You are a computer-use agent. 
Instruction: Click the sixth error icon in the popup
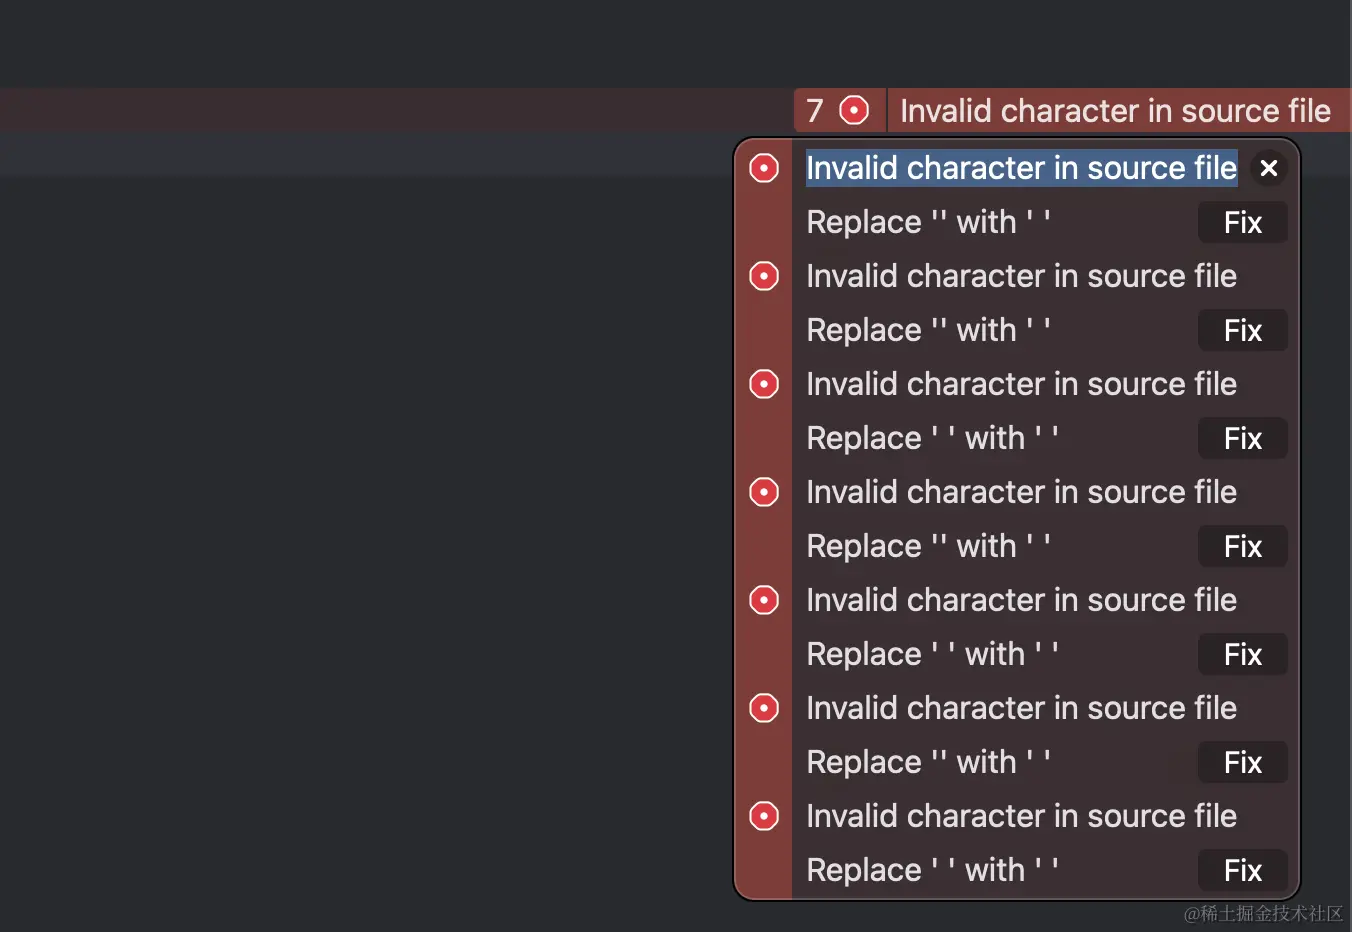pos(764,708)
